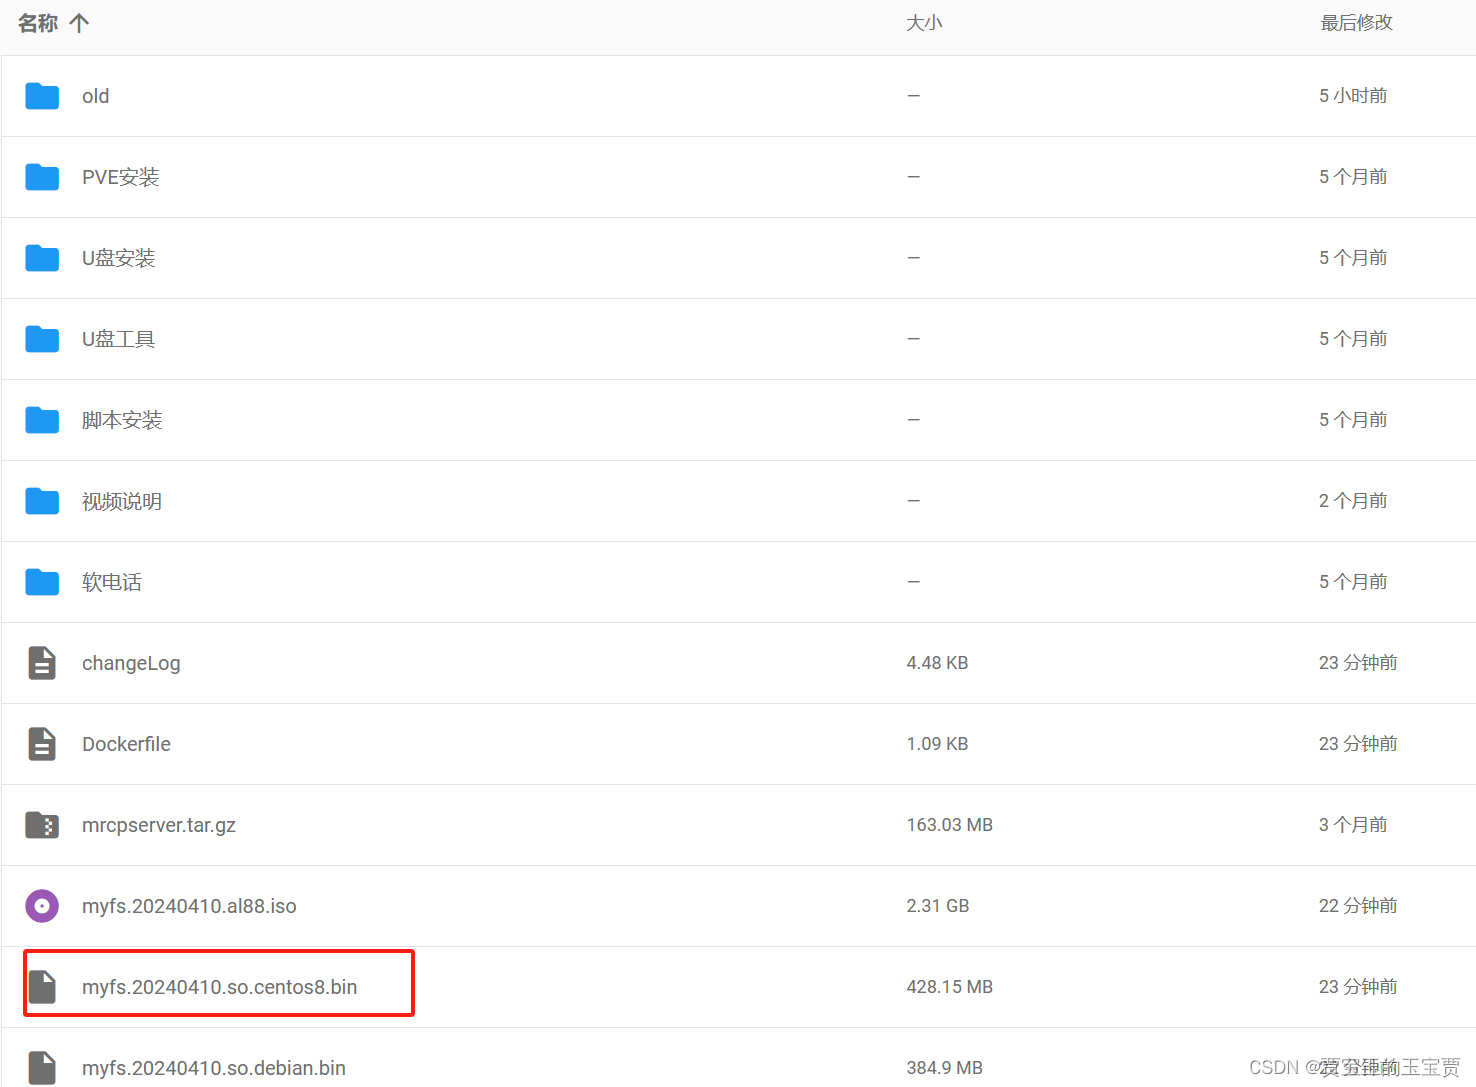Select the changeLog file name
1476x1087 pixels.
coord(131,663)
